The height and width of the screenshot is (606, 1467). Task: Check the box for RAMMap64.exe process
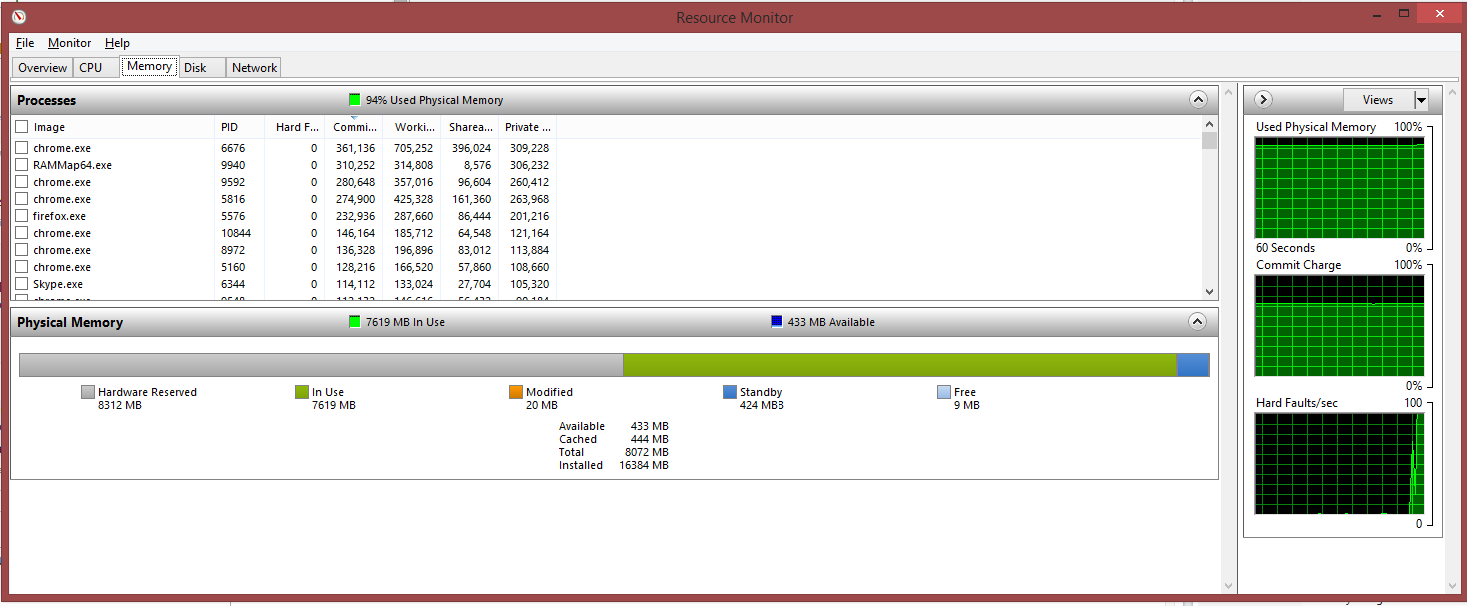(x=22, y=165)
